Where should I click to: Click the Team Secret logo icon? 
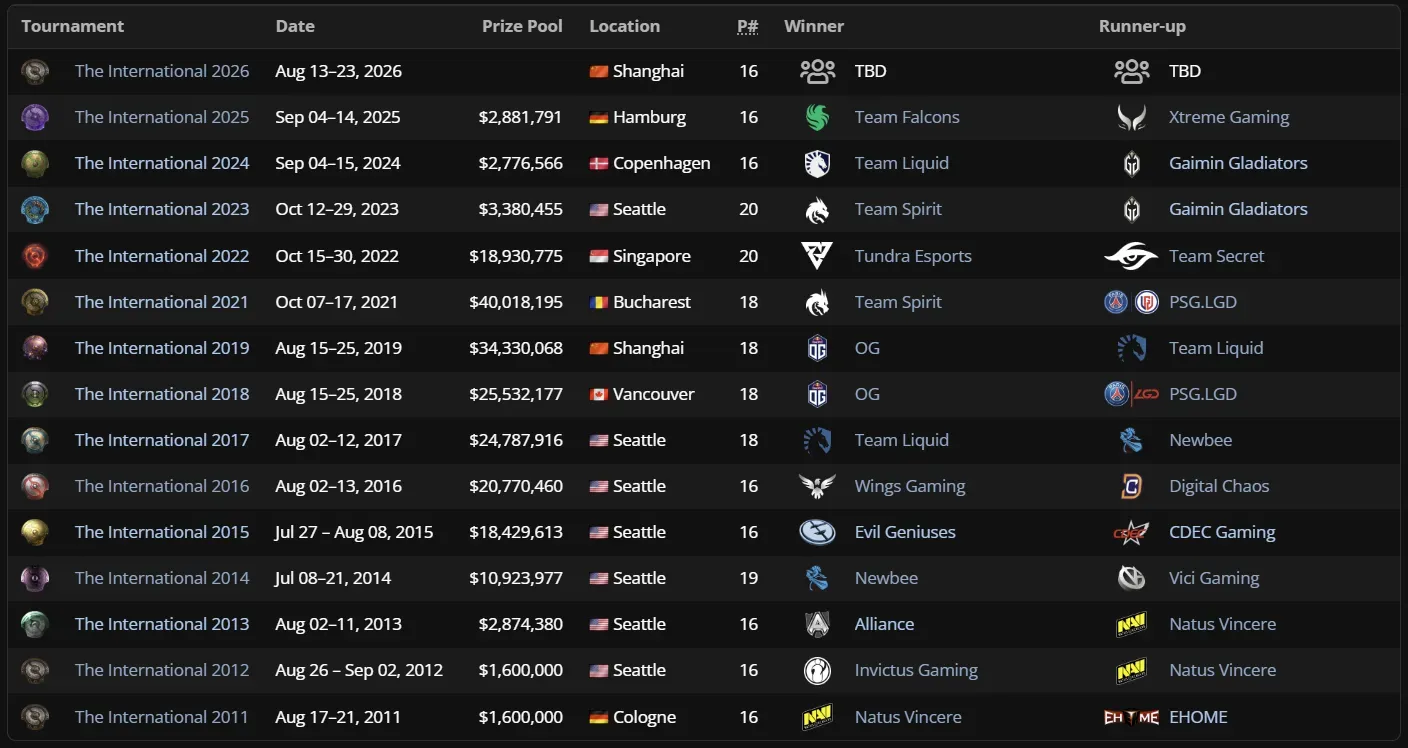pos(1131,256)
